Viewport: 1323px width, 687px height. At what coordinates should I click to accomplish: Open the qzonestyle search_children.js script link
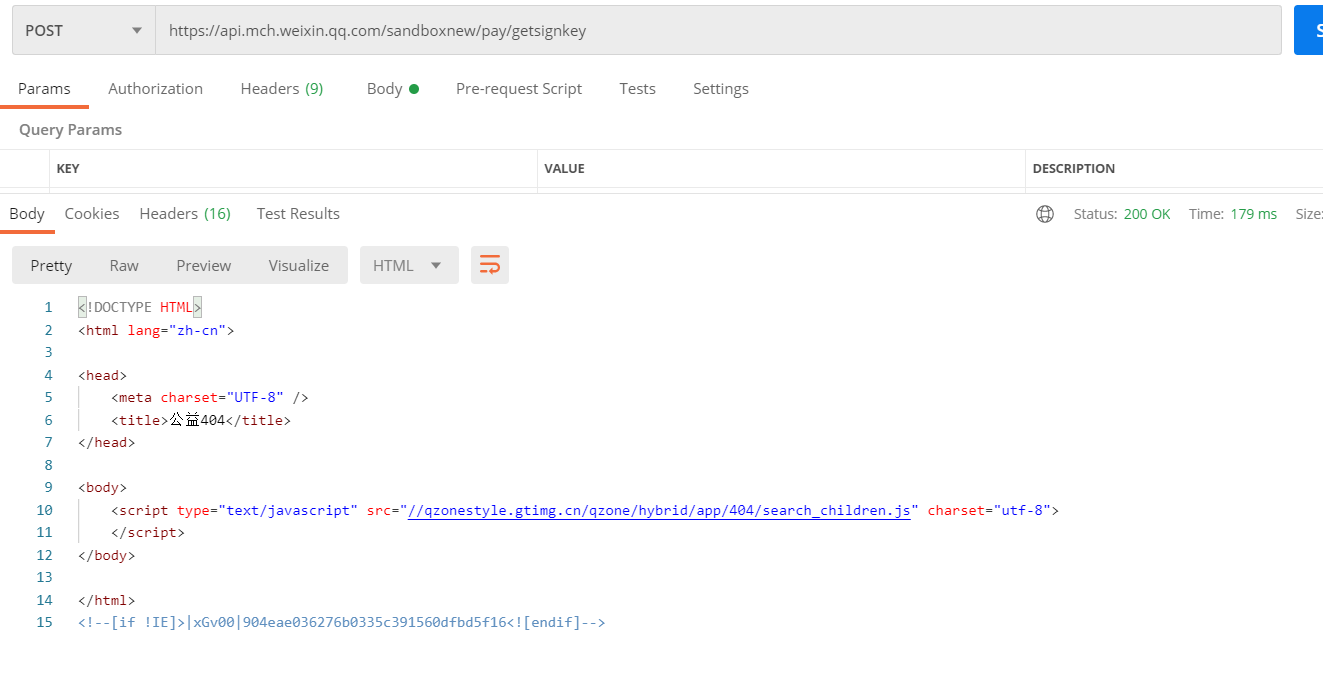(x=659, y=510)
